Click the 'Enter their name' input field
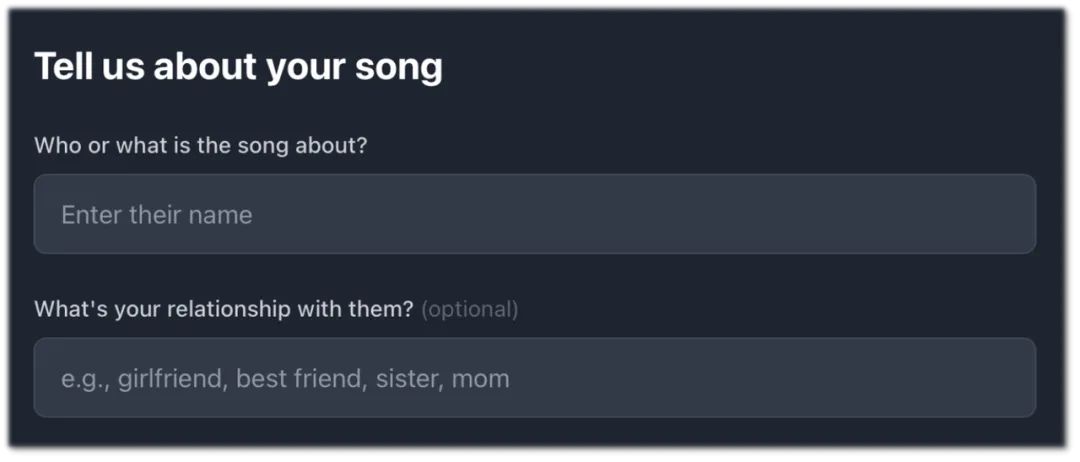The image size is (1080, 462). (534, 214)
